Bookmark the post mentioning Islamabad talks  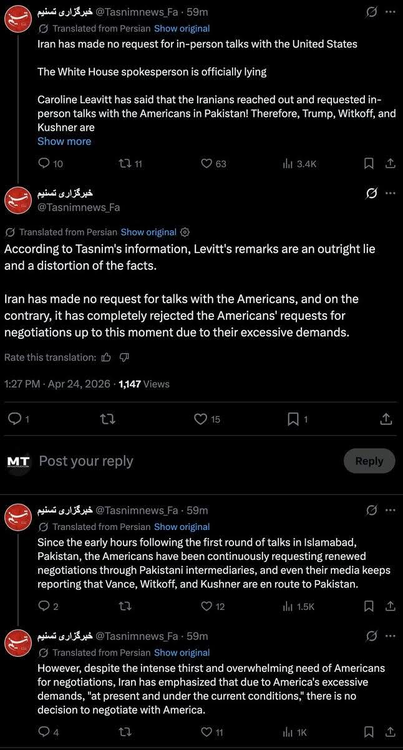369,606
